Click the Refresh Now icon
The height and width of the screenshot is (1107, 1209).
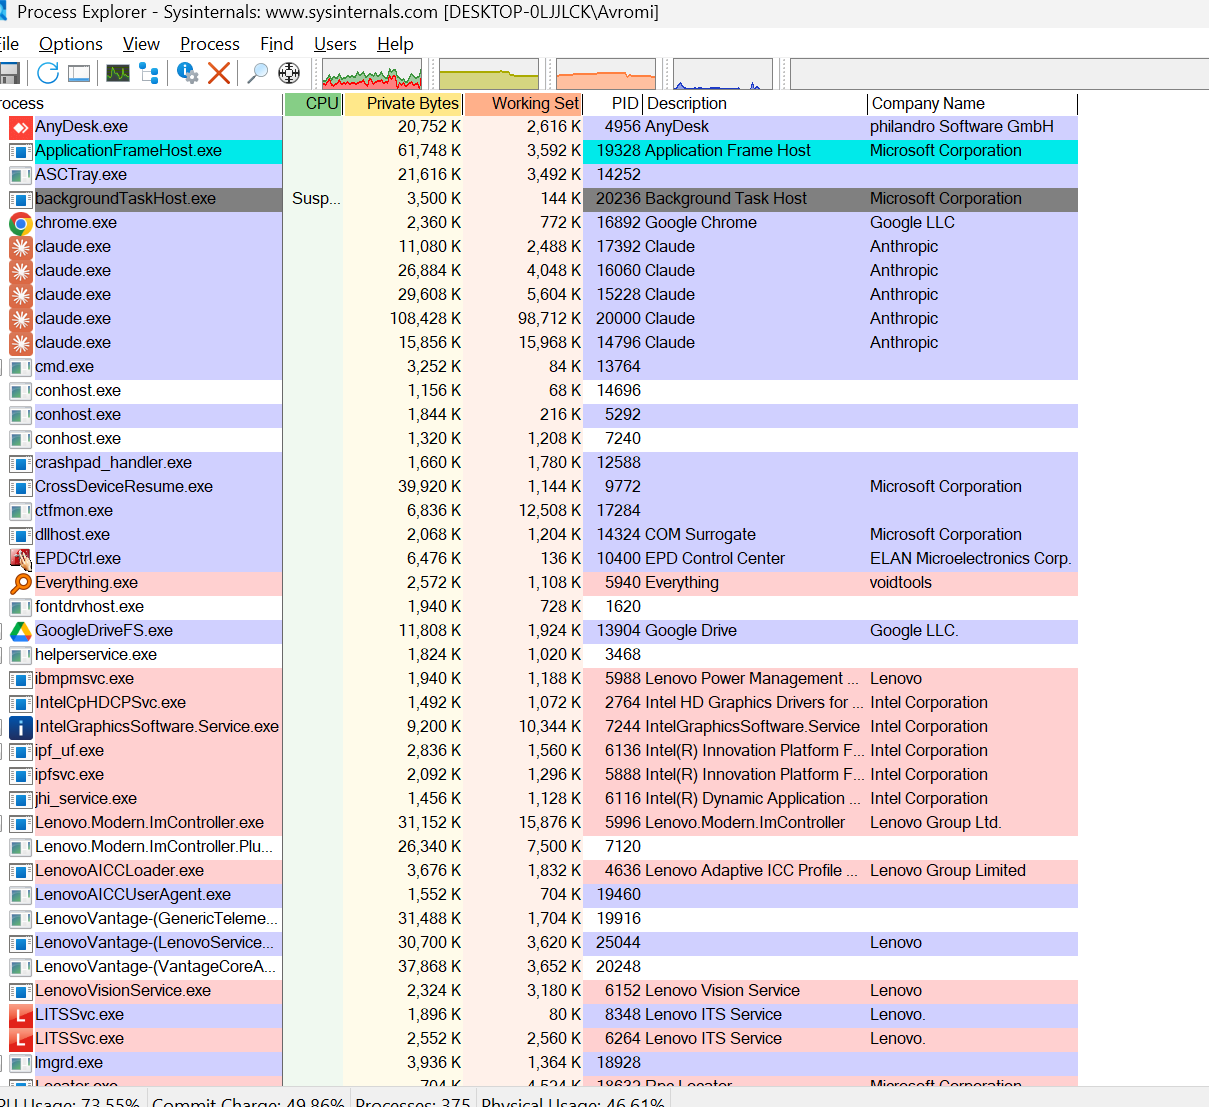click(x=47, y=73)
